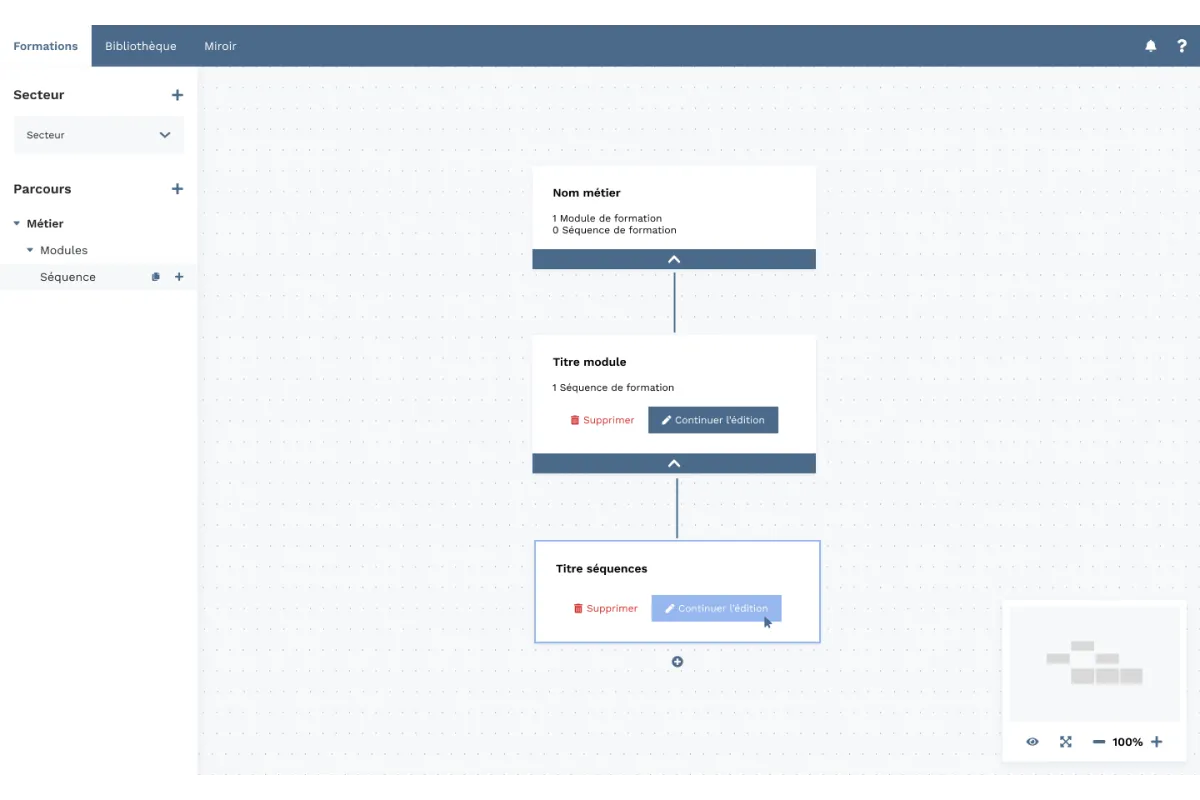Click Supprimer on Titre module
This screenshot has width=1200, height=800.
click(x=602, y=420)
